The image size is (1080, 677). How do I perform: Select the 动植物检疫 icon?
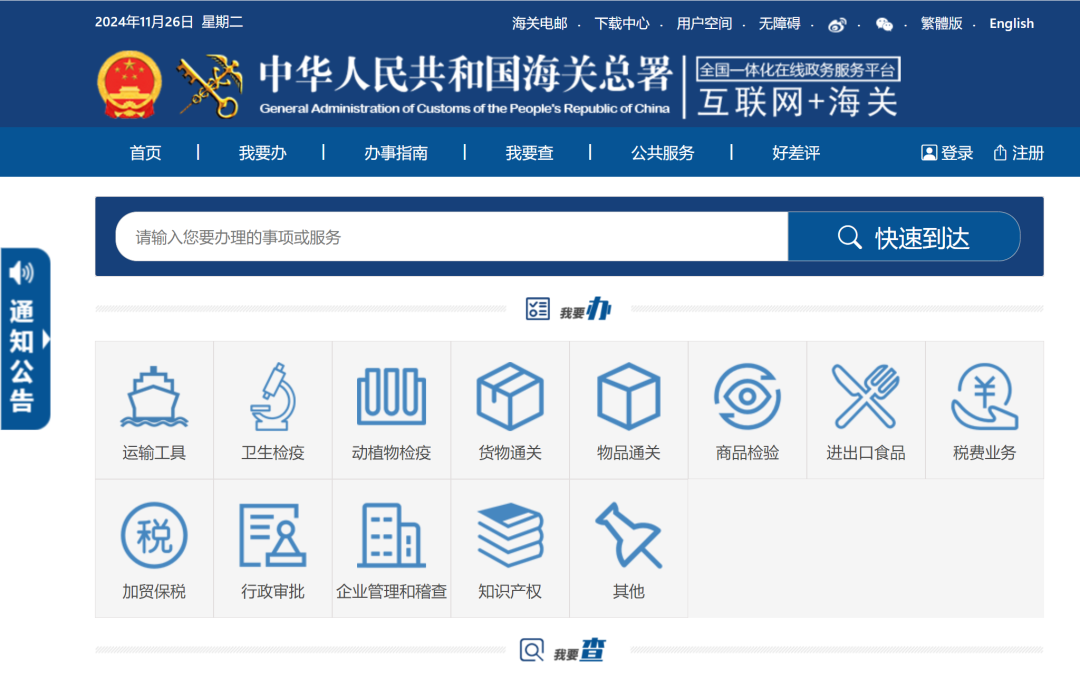point(391,397)
